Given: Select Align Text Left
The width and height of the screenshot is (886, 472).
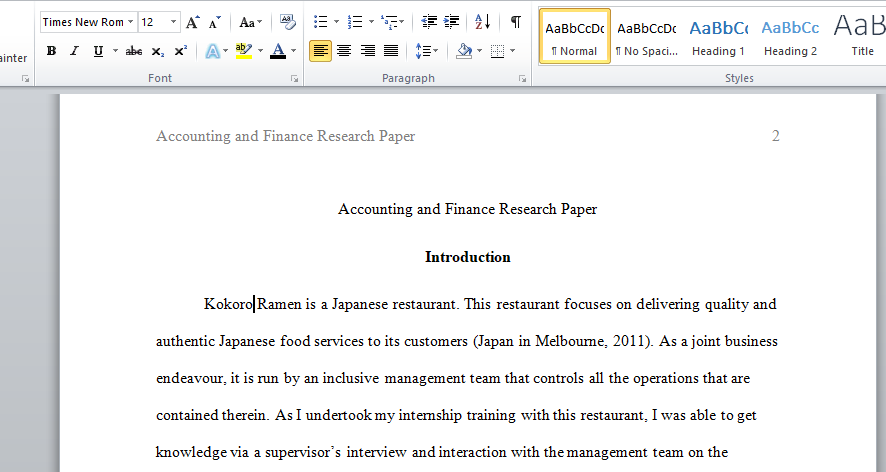Looking at the screenshot, I should [x=320, y=51].
